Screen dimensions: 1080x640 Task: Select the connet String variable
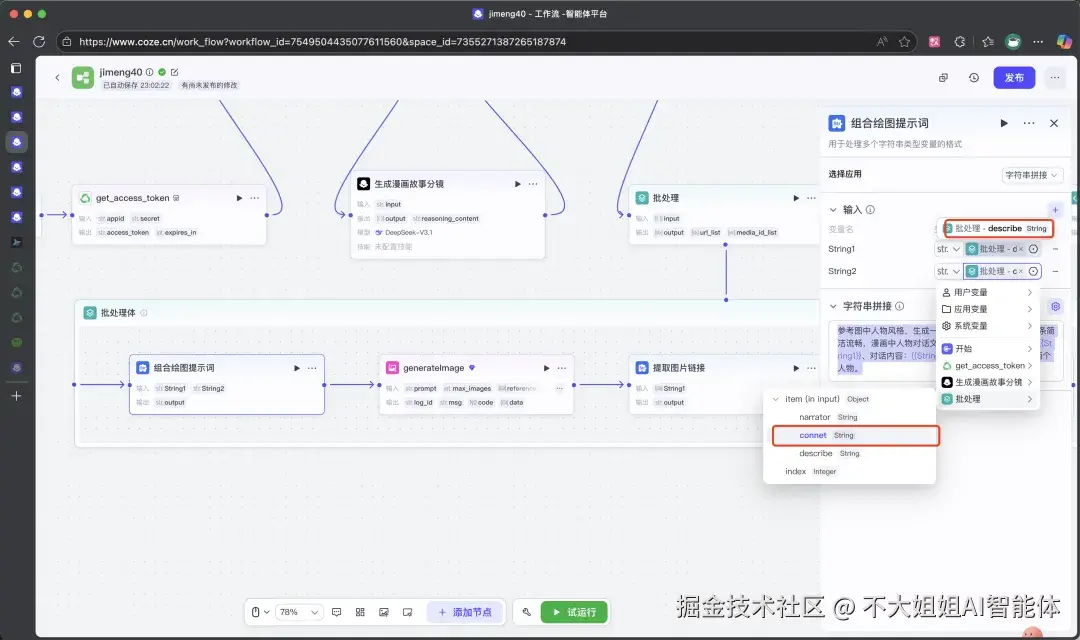coord(855,435)
